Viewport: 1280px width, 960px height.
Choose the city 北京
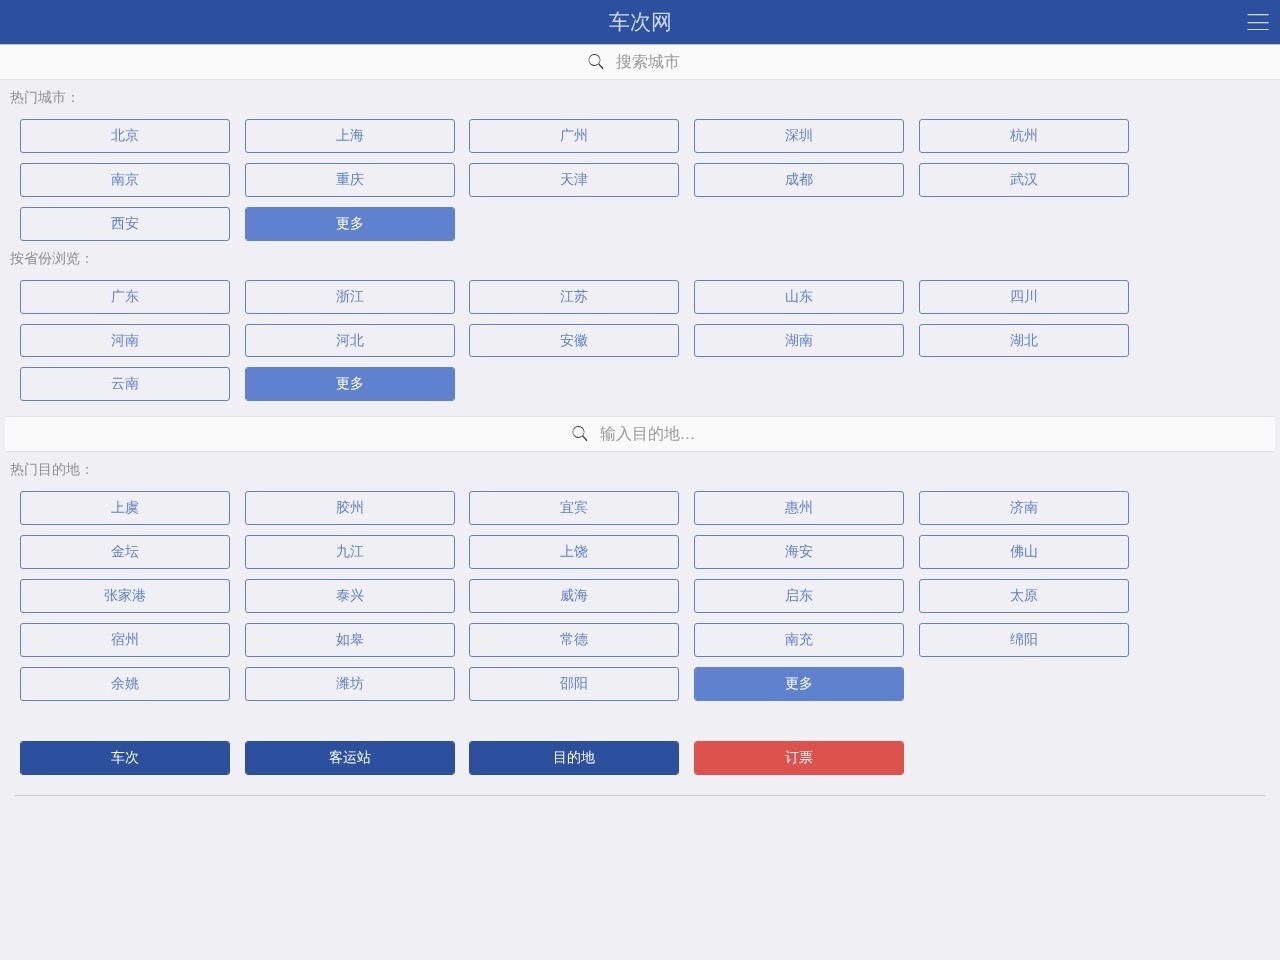125,136
